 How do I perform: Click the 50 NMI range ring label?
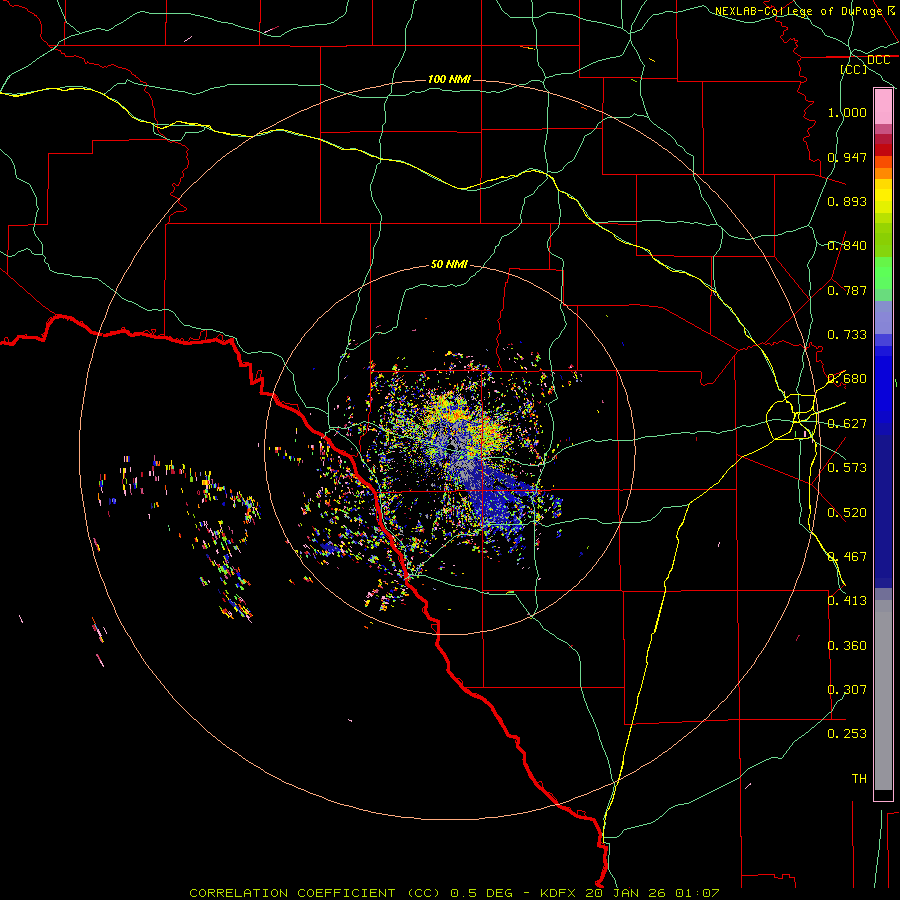(449, 264)
